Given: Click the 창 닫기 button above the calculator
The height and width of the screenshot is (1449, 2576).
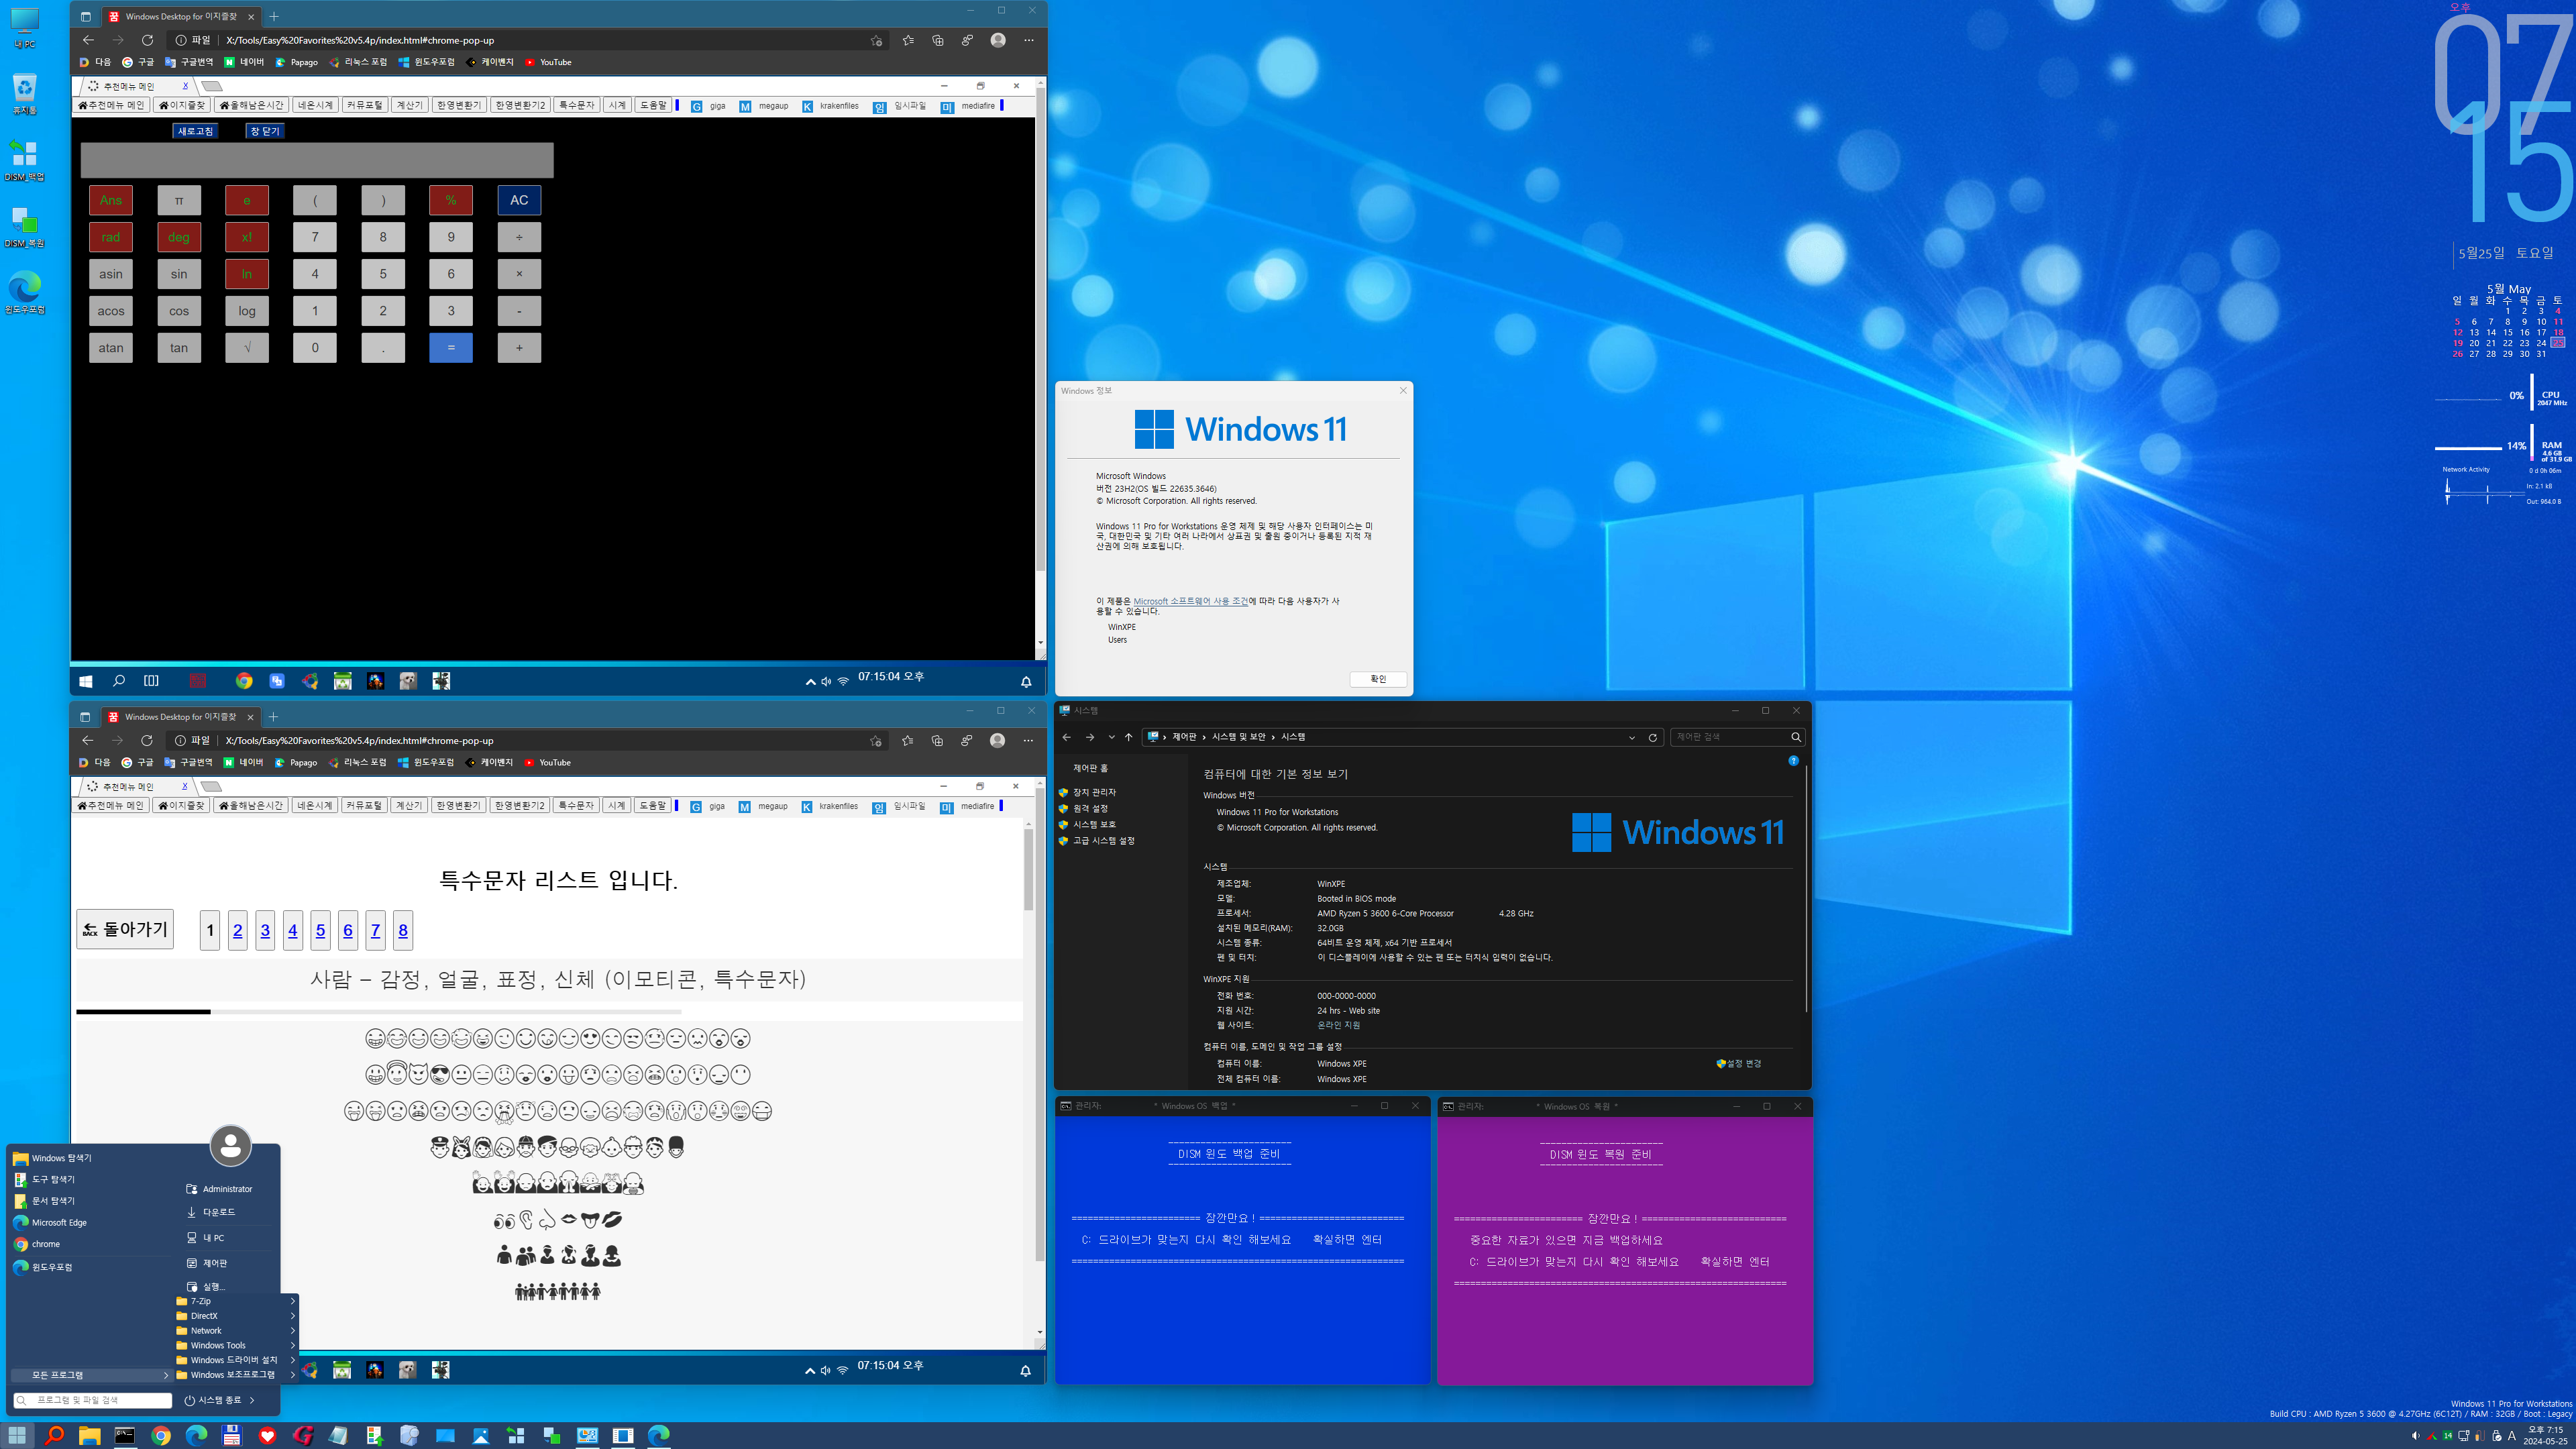Looking at the screenshot, I should point(265,131).
